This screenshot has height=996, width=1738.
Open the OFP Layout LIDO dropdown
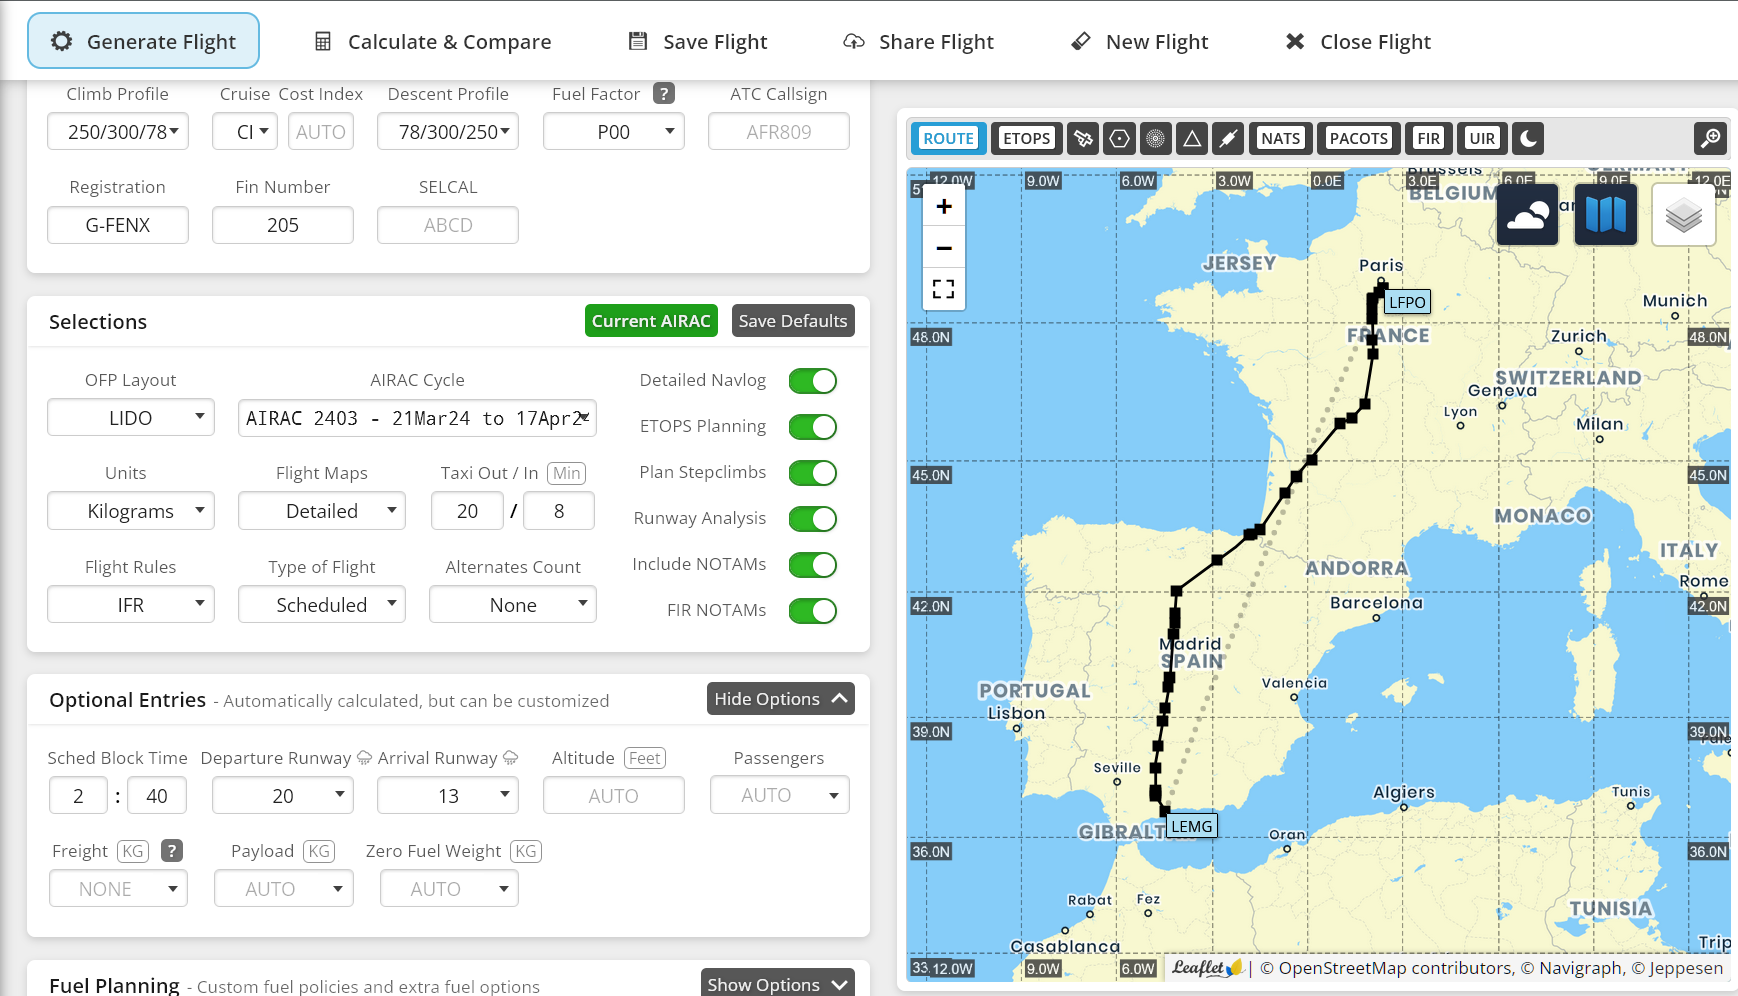131,417
